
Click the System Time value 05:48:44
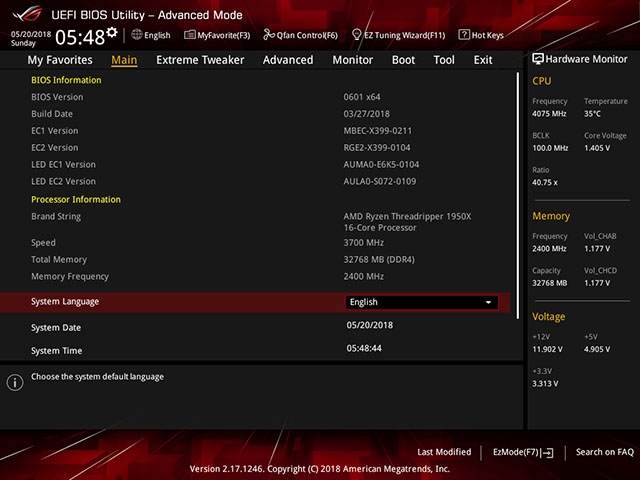(364, 348)
